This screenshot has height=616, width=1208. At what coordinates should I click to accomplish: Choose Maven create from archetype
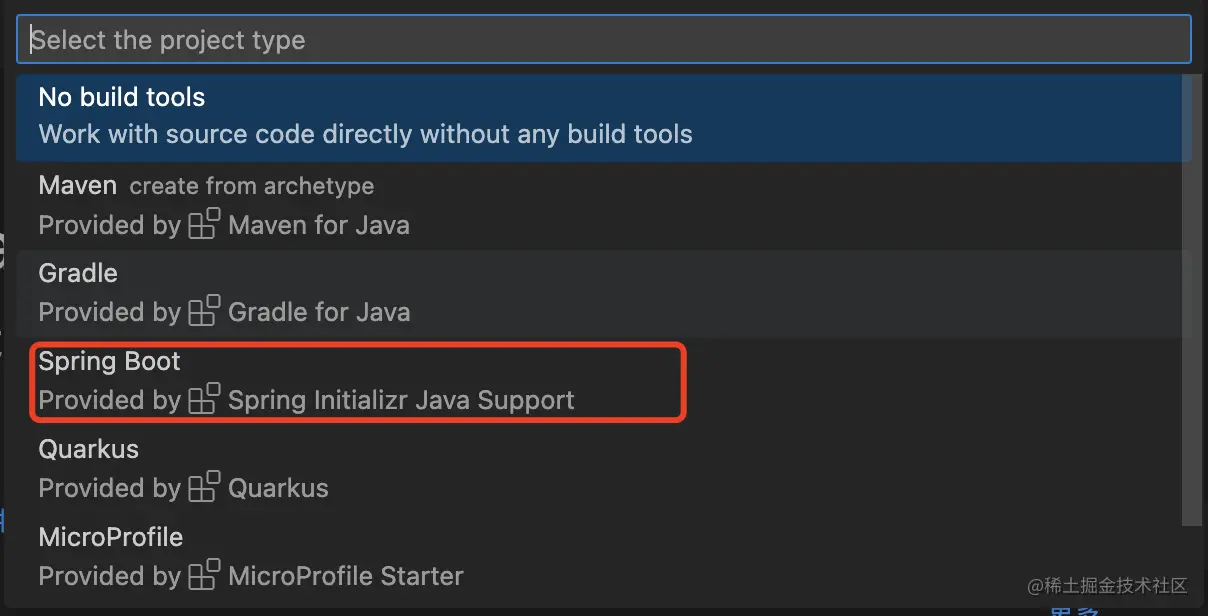603,205
